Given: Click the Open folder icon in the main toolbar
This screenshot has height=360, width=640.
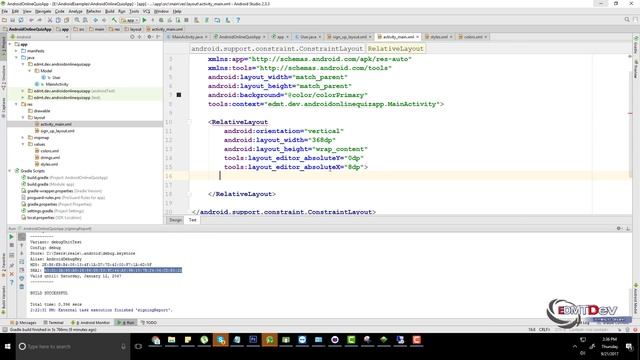Looking at the screenshot, I should (4, 20).
